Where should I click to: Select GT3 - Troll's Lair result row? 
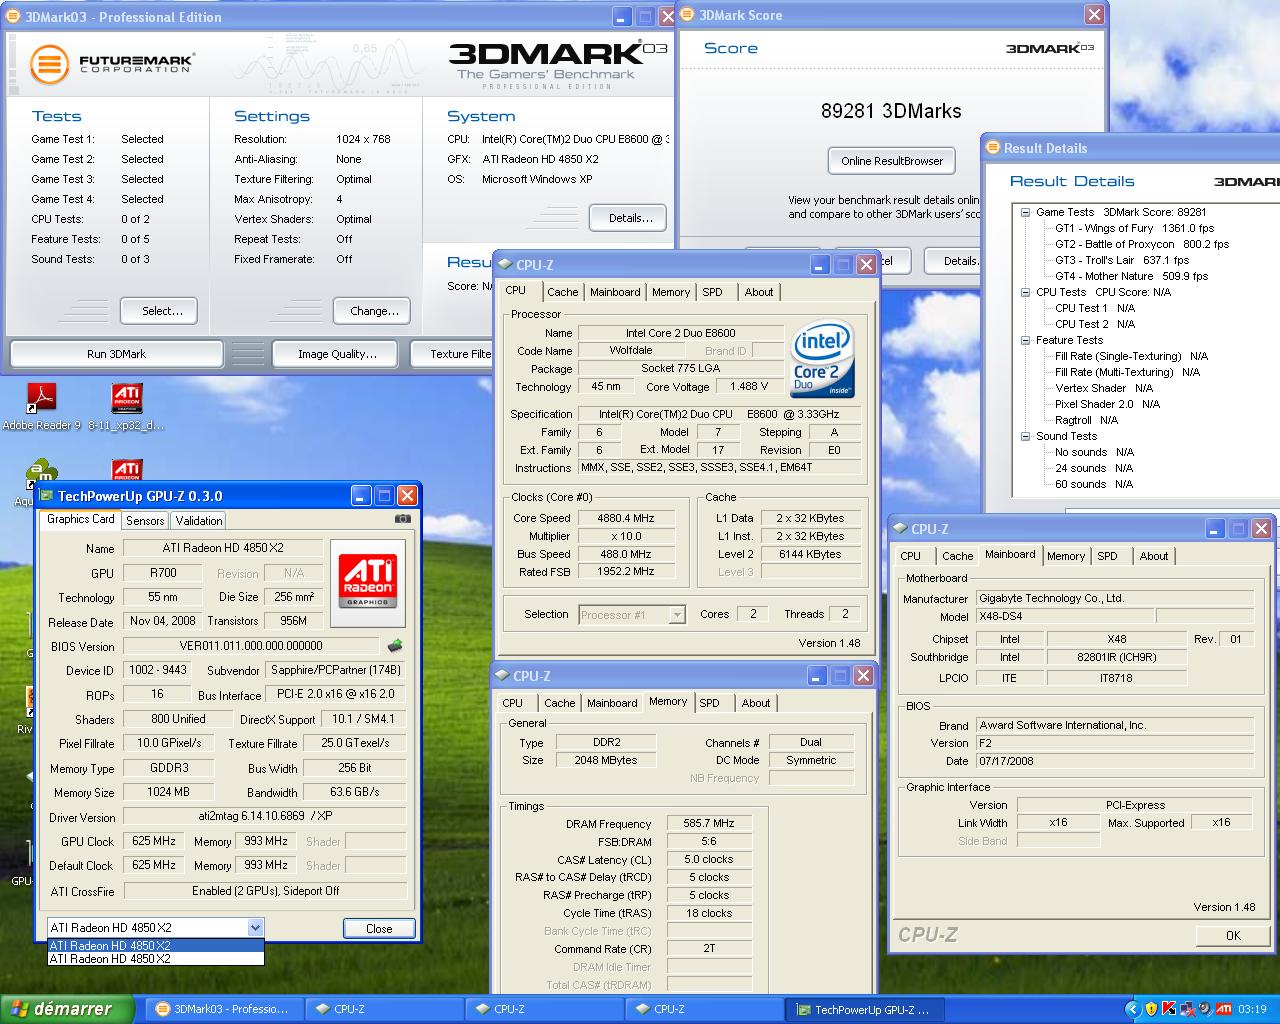1122,260
